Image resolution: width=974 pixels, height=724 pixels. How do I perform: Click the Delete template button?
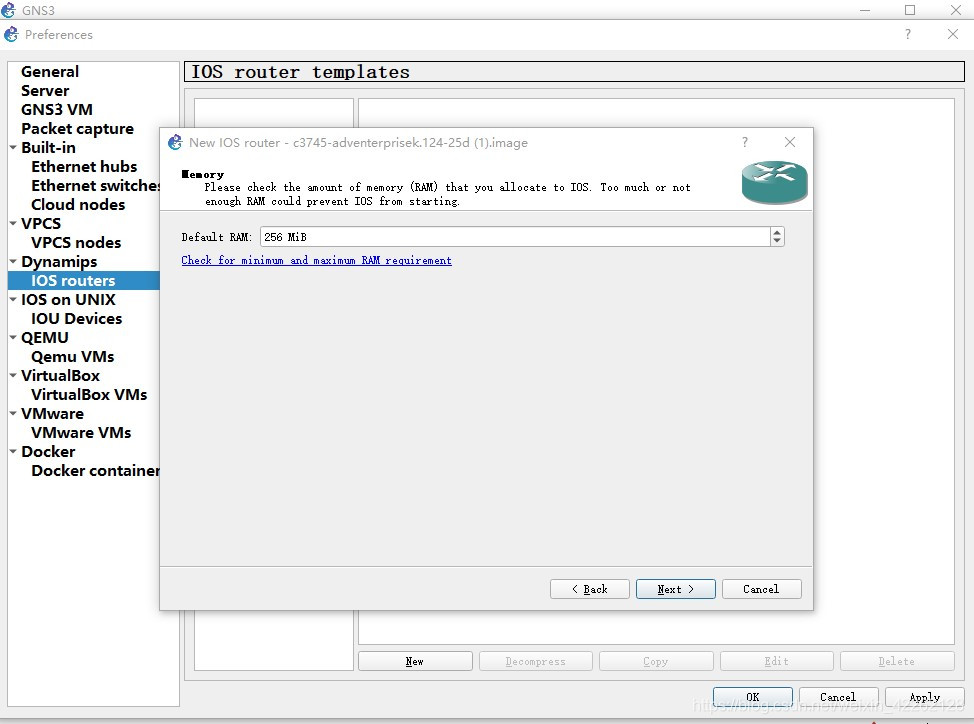click(x=897, y=661)
